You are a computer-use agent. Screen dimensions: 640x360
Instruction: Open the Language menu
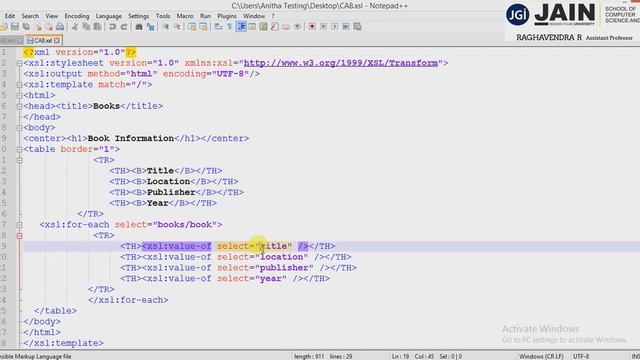[109, 16]
